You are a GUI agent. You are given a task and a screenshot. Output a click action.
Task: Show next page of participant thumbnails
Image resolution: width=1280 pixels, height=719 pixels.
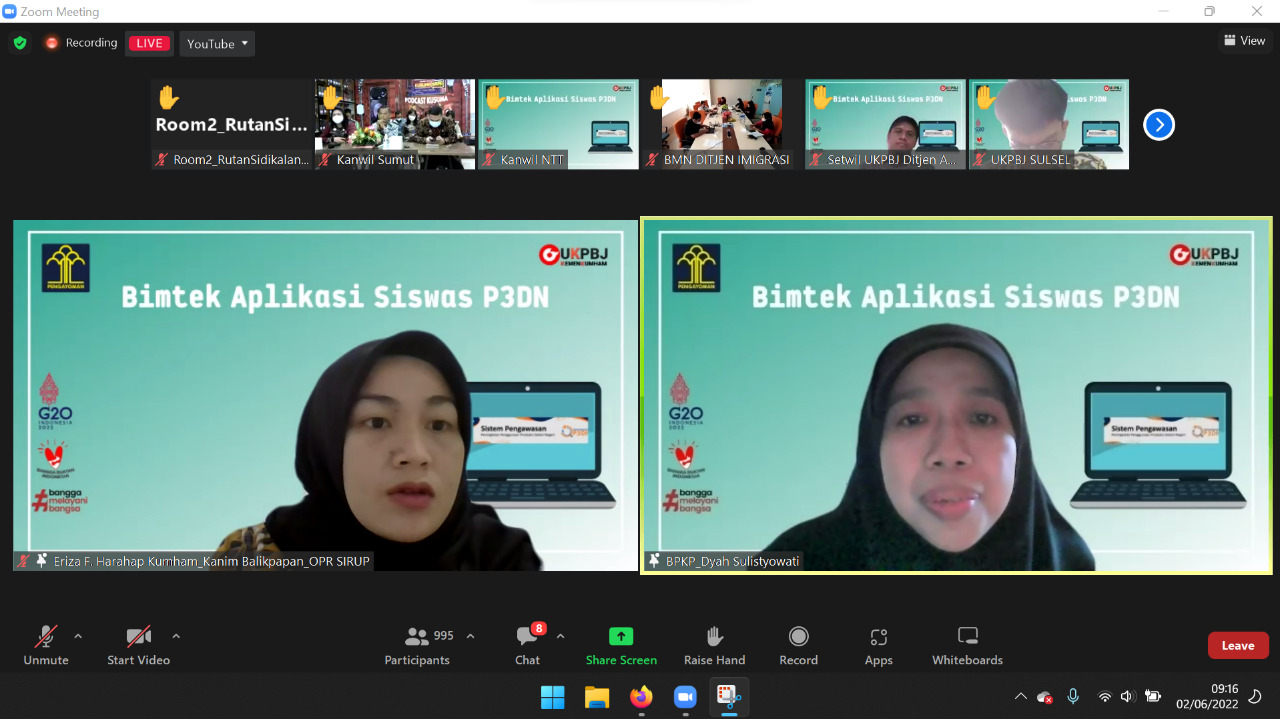tap(1158, 125)
